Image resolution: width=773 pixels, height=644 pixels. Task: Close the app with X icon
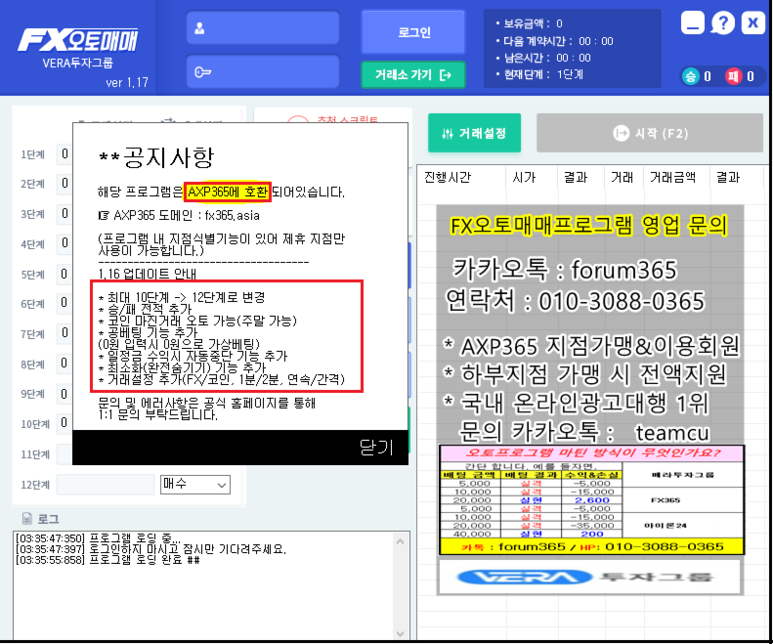(753, 23)
